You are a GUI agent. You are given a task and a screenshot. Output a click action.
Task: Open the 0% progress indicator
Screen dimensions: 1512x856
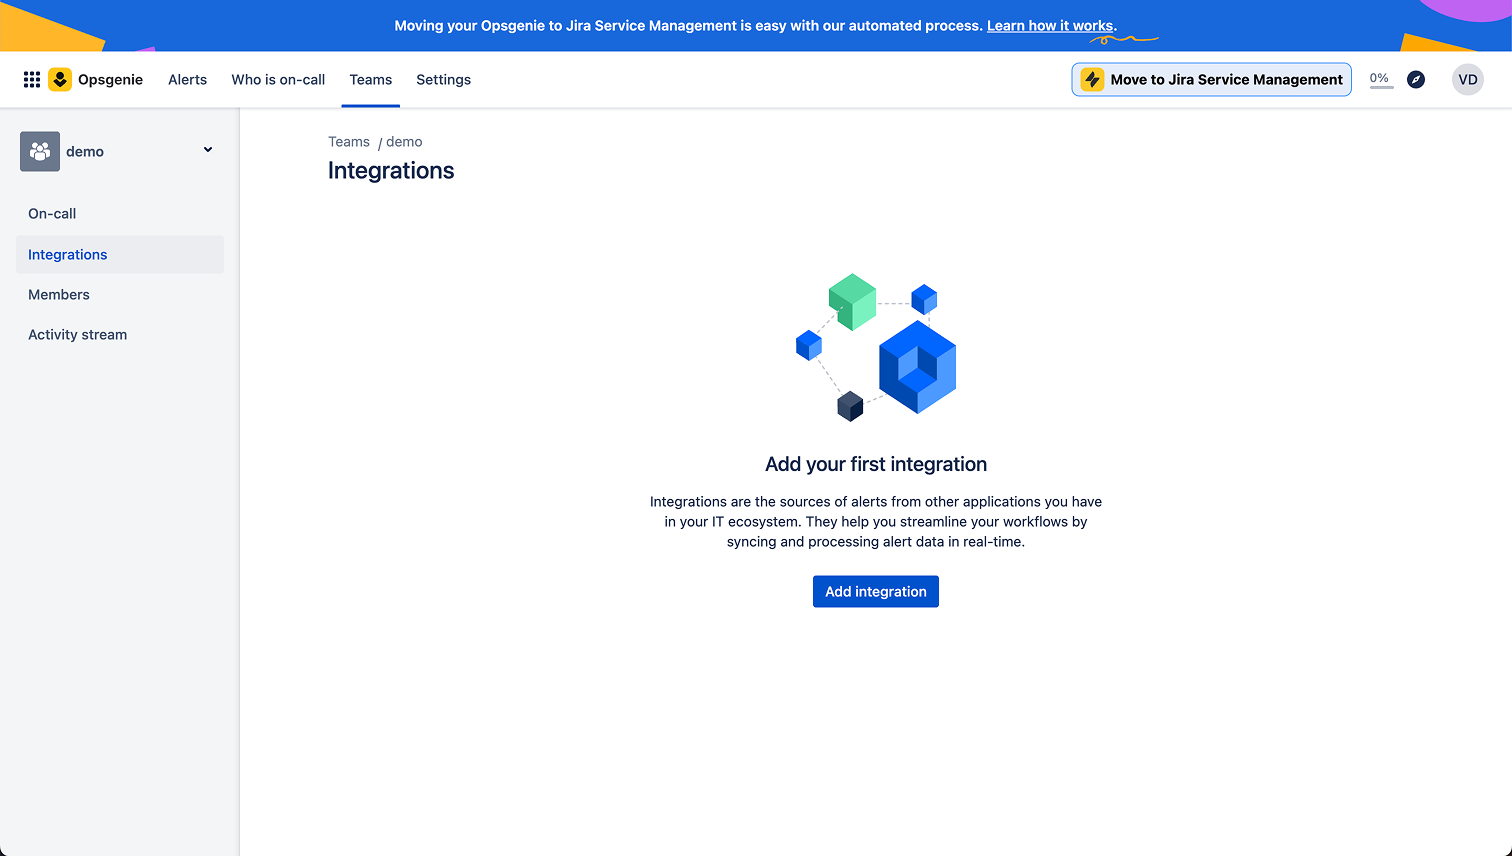[x=1380, y=79]
